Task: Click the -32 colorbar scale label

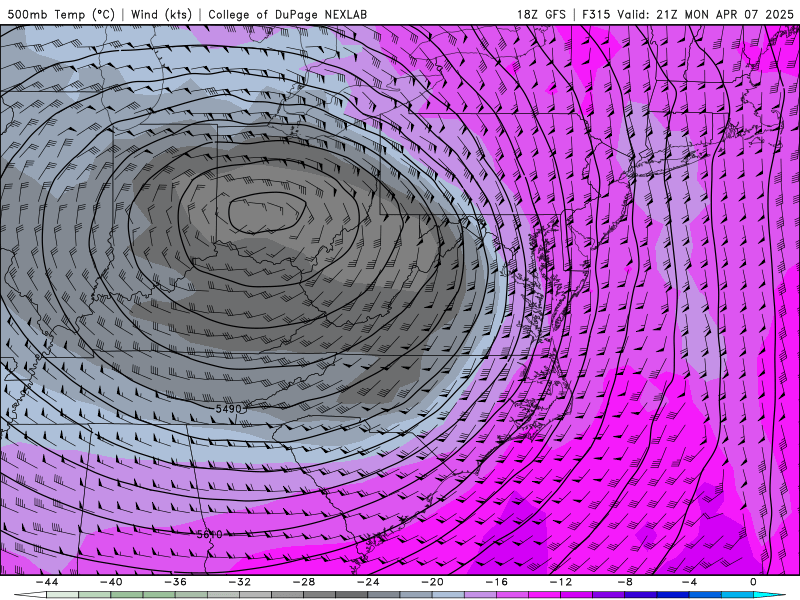Action: [x=239, y=582]
